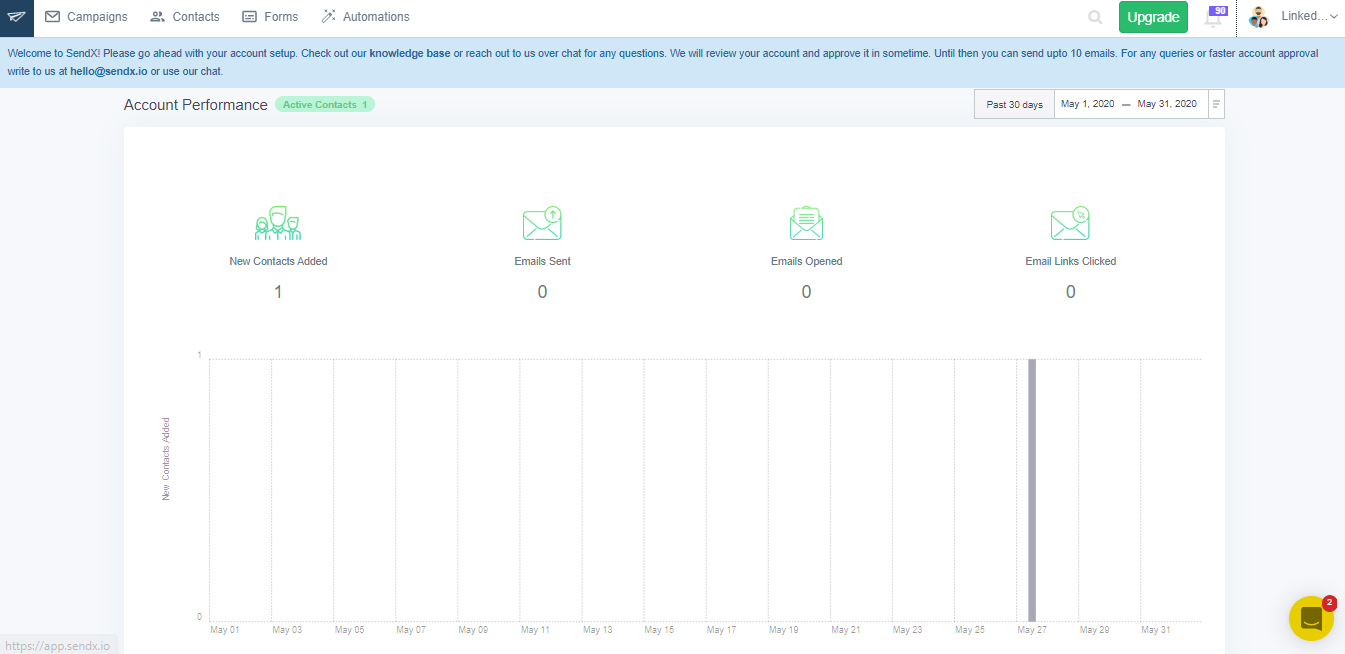Click the May 27 chart bar
Screen dimensions: 1345x654
1031,490
